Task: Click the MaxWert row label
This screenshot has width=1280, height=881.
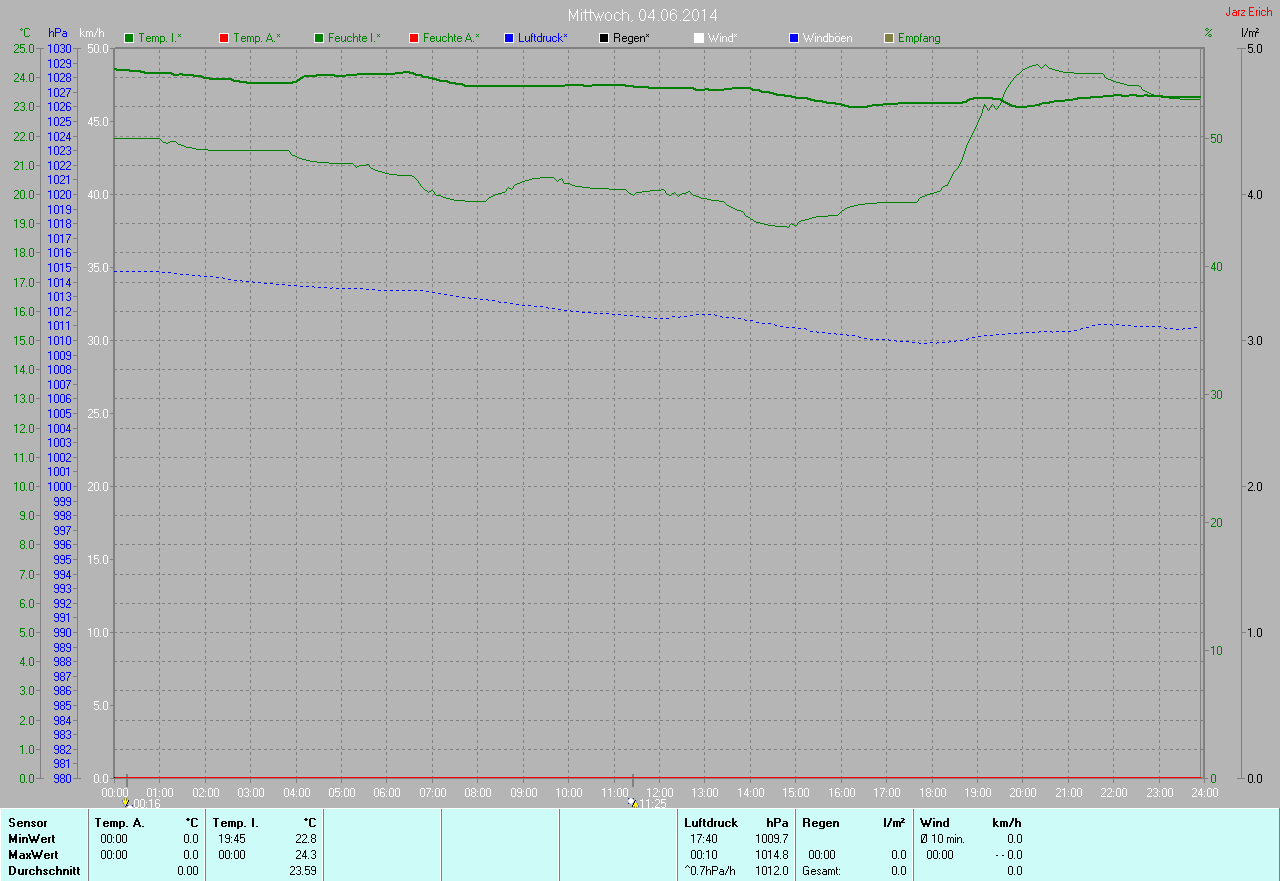Action: click(x=33, y=855)
